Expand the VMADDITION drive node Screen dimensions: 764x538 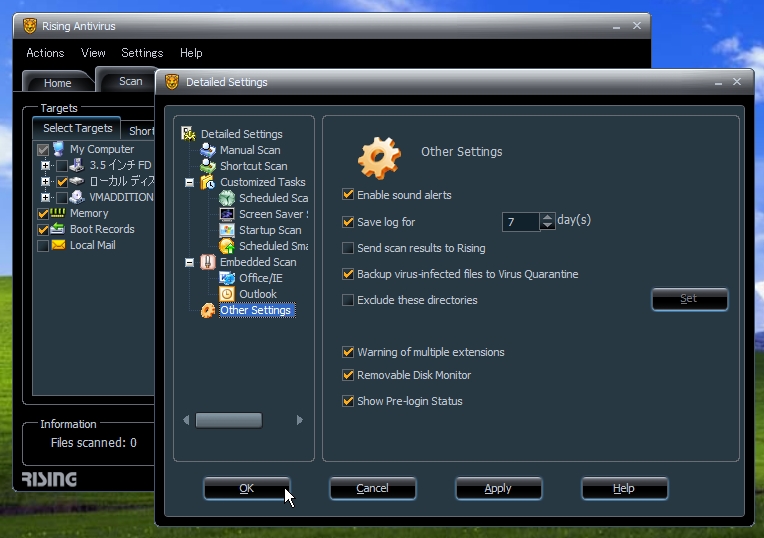coord(45,197)
